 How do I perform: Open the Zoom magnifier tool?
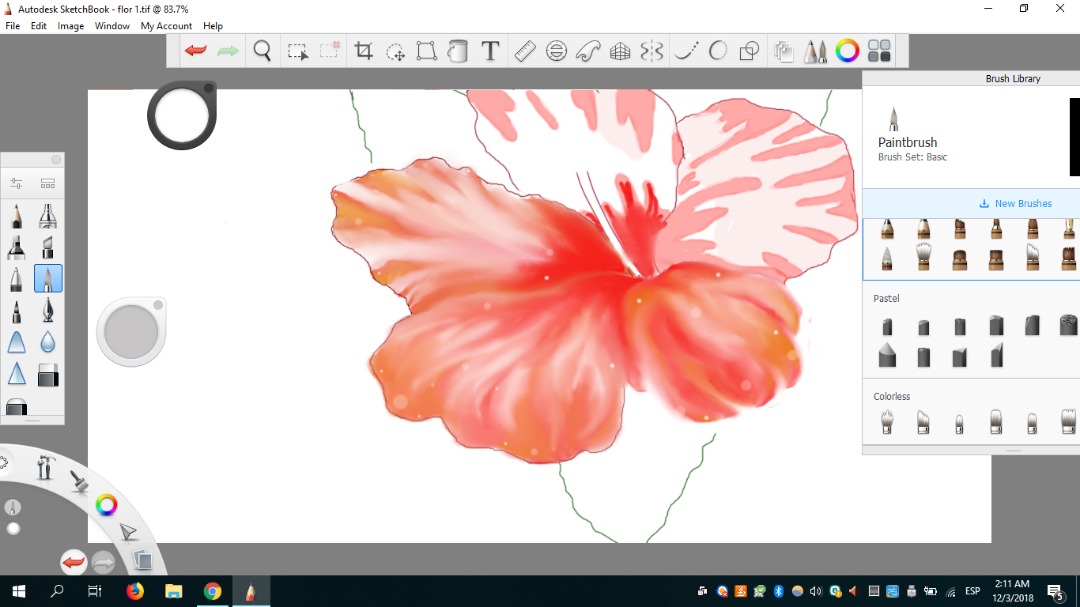click(262, 51)
